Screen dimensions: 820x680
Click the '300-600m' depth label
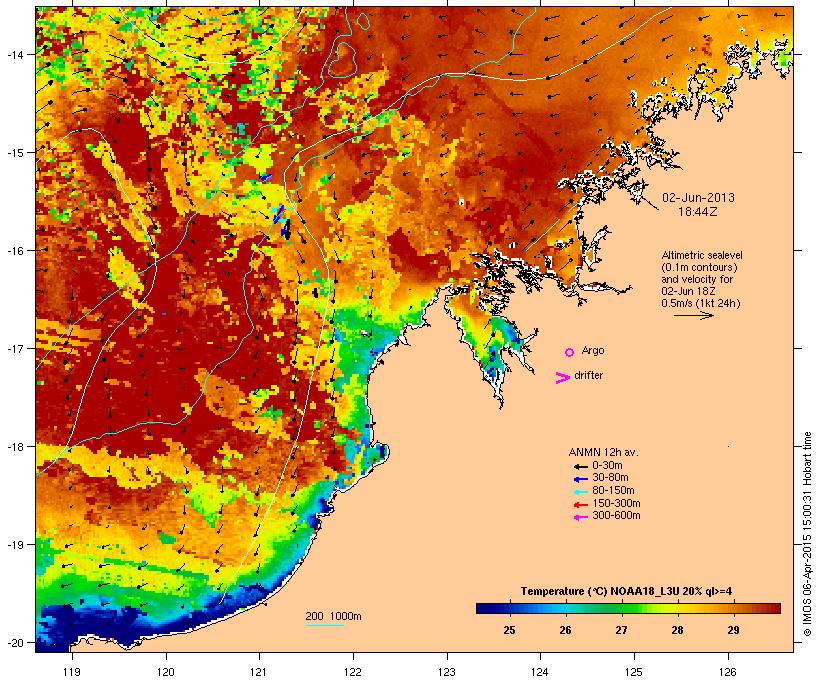[616, 516]
